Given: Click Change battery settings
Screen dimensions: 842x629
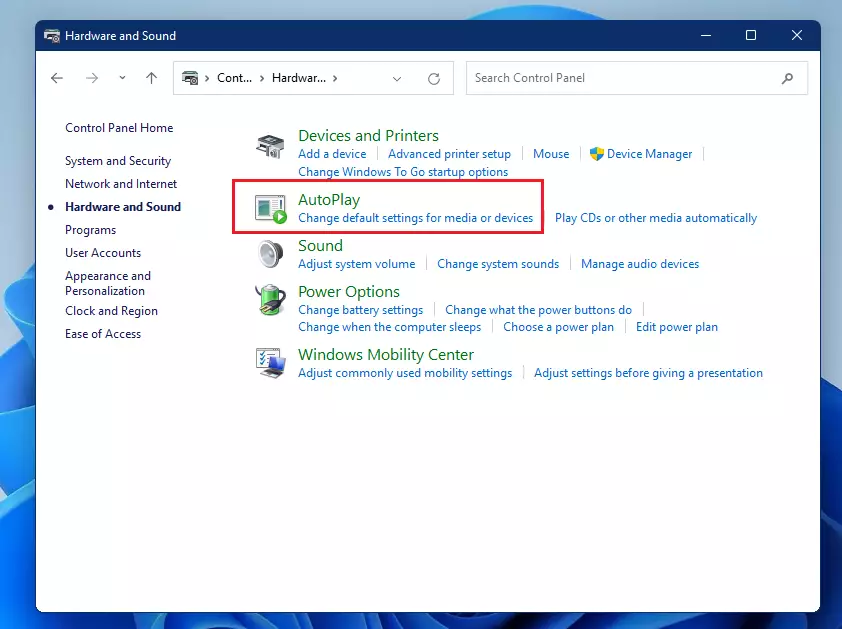Looking at the screenshot, I should (361, 310).
